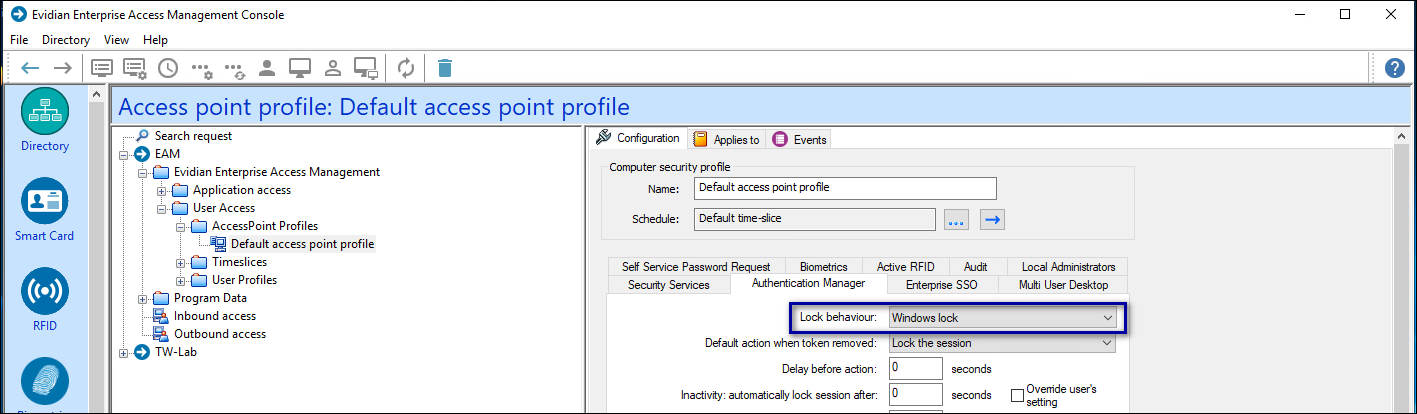Select the Directory sidebar icon
Image resolution: width=1417 pixels, height=414 pixels.
click(45, 120)
